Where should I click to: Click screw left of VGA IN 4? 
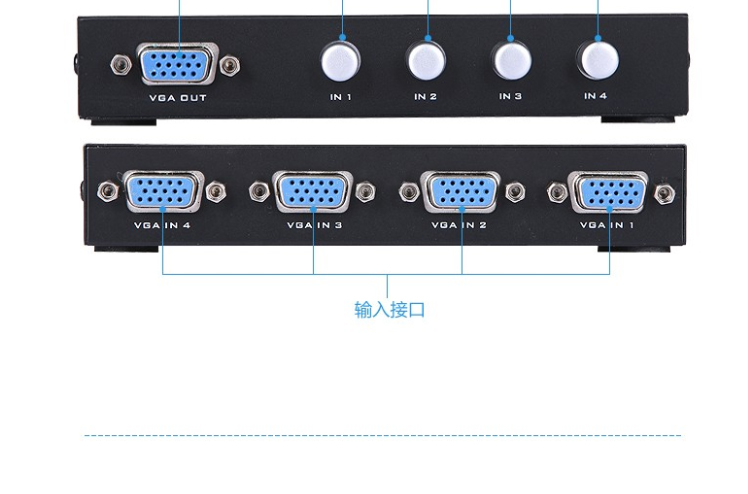click(108, 191)
